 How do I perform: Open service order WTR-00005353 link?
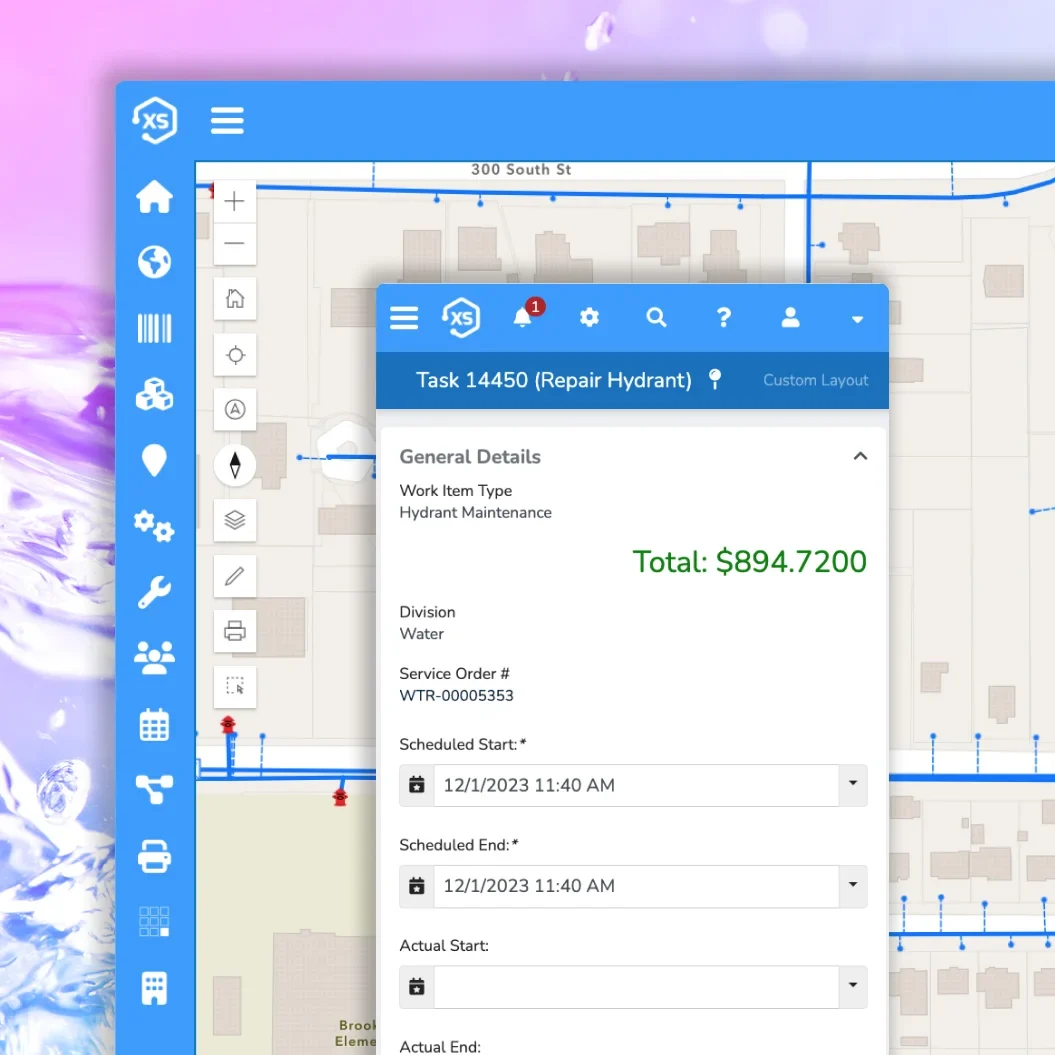point(456,695)
